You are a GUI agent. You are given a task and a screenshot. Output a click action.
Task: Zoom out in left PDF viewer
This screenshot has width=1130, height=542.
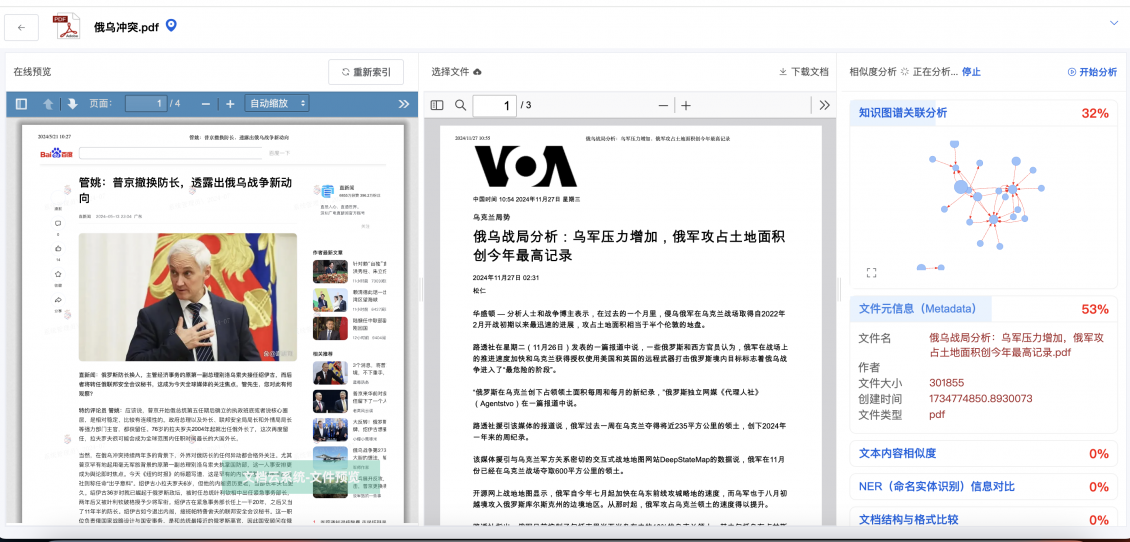click(206, 104)
